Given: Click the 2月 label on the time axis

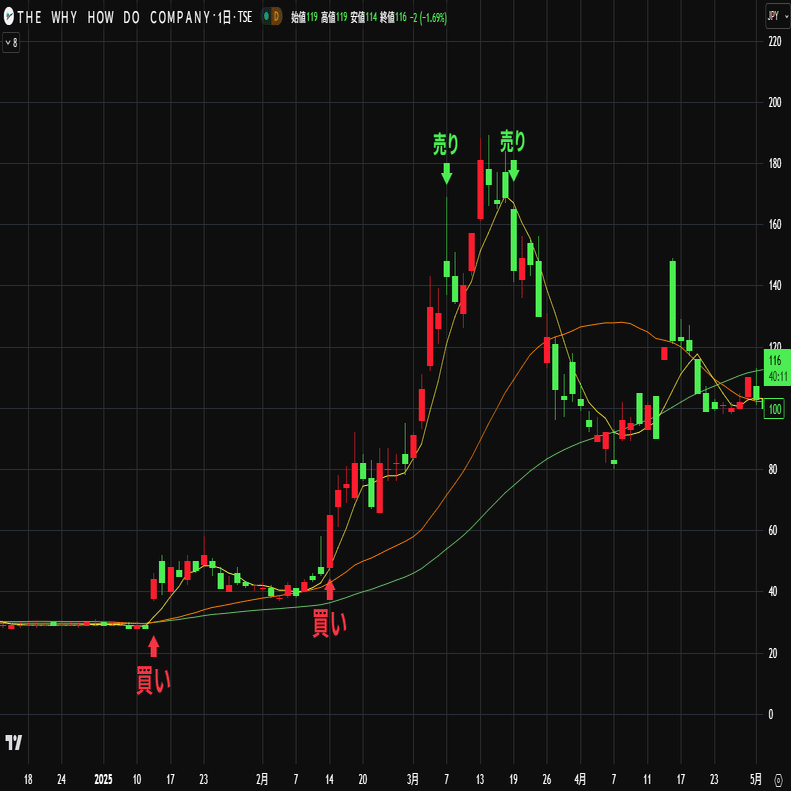Looking at the screenshot, I should point(262,780).
